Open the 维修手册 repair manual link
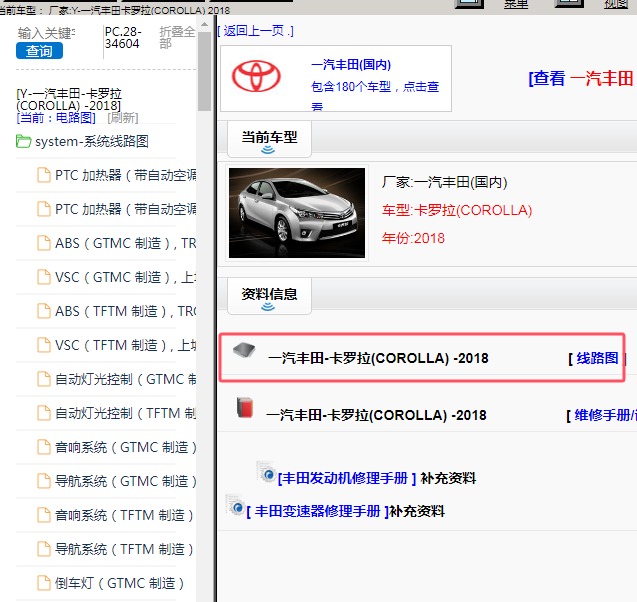Screen dimensions: 637x602 tap(605, 416)
